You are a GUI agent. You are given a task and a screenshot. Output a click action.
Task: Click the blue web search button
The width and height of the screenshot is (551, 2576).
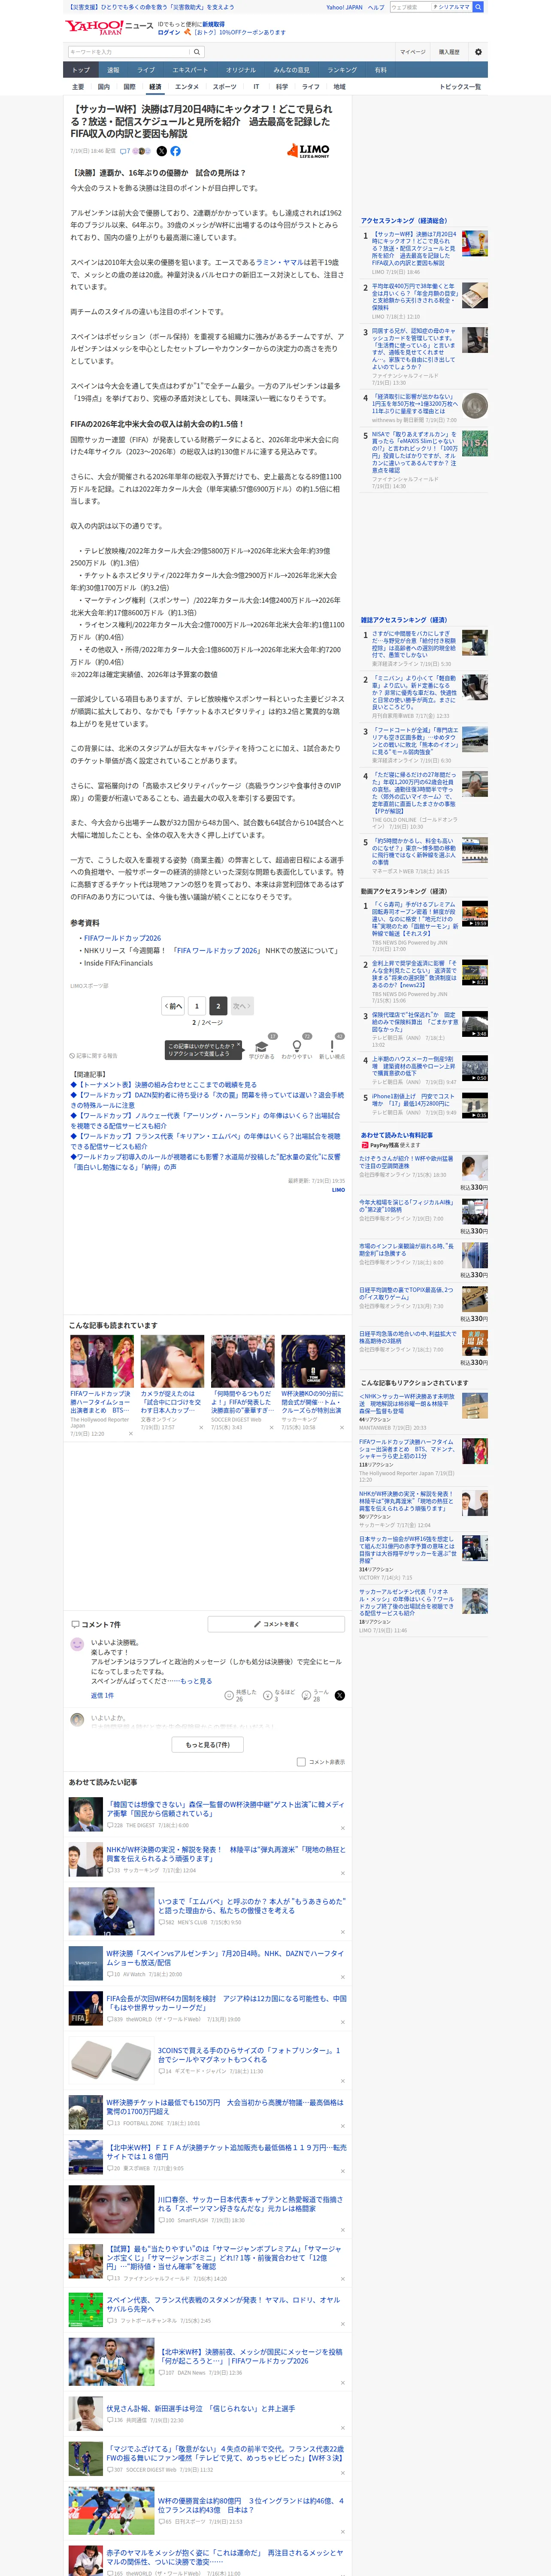pyautogui.click(x=478, y=7)
